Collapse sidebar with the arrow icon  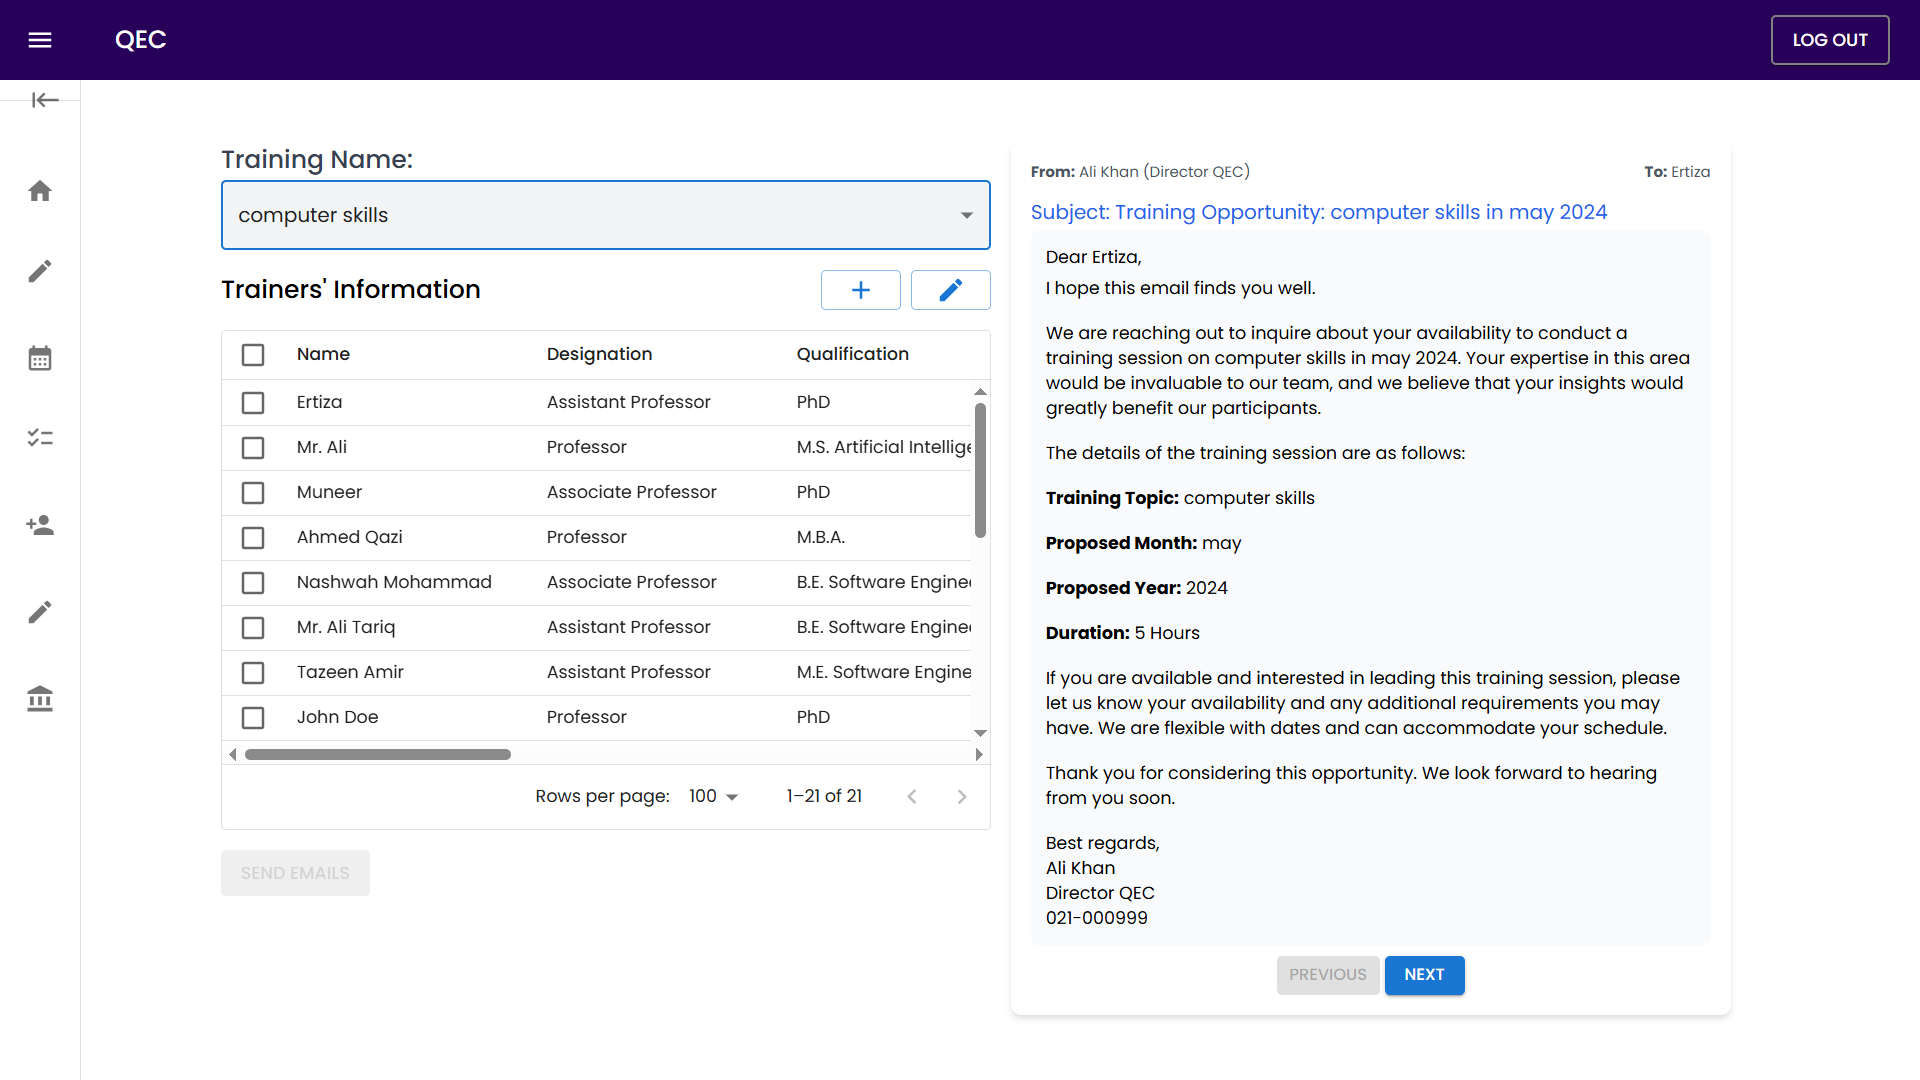(45, 100)
